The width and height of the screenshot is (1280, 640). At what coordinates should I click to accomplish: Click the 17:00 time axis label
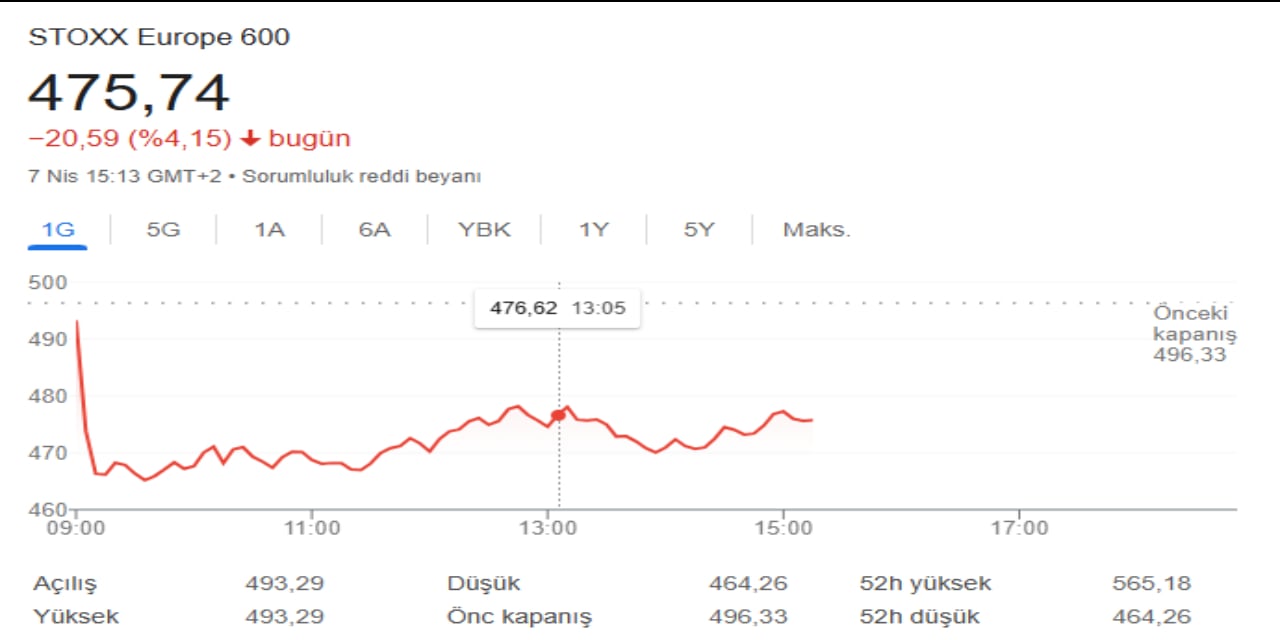click(x=1020, y=527)
